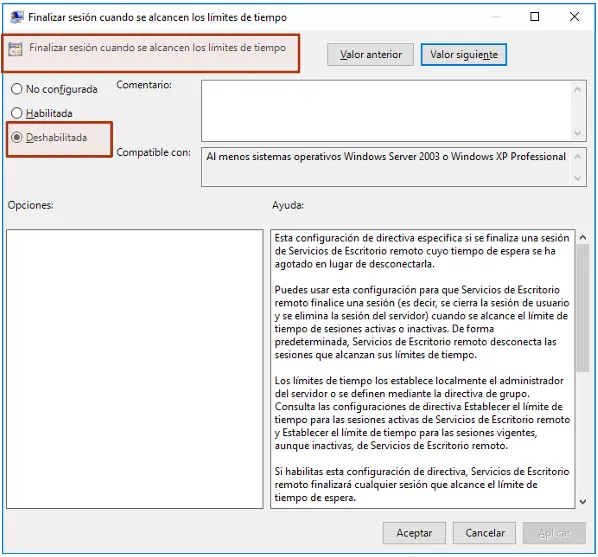Image resolution: width=598 pixels, height=557 pixels.
Task: Go to Valor siguiente setting
Action: pyautogui.click(x=464, y=55)
